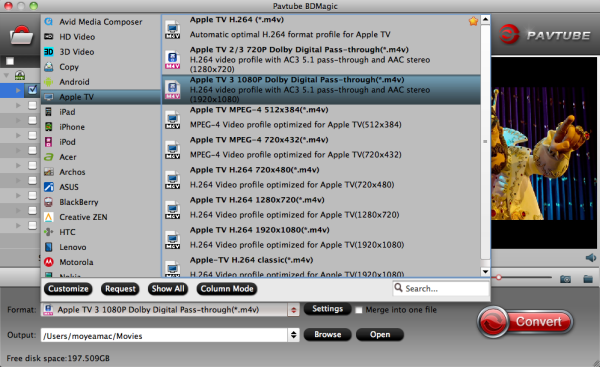Select the Copy category

click(x=100, y=67)
